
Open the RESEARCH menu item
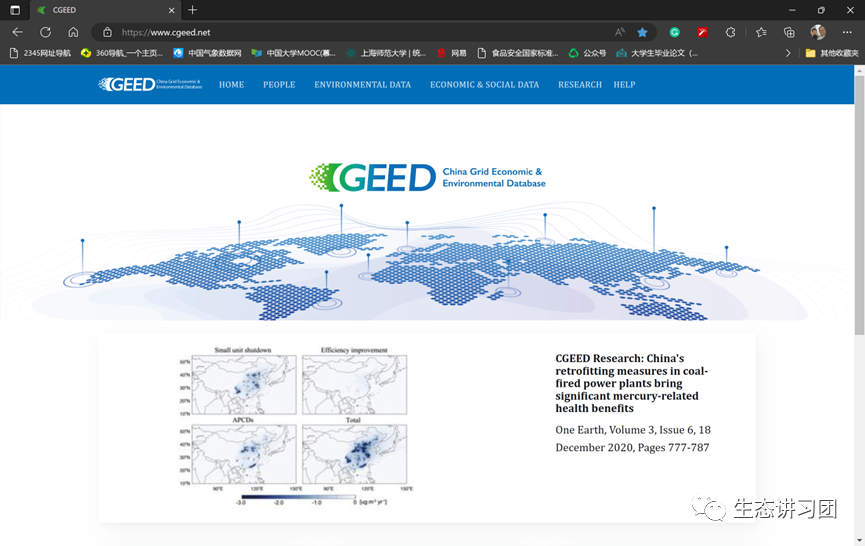pyautogui.click(x=580, y=84)
